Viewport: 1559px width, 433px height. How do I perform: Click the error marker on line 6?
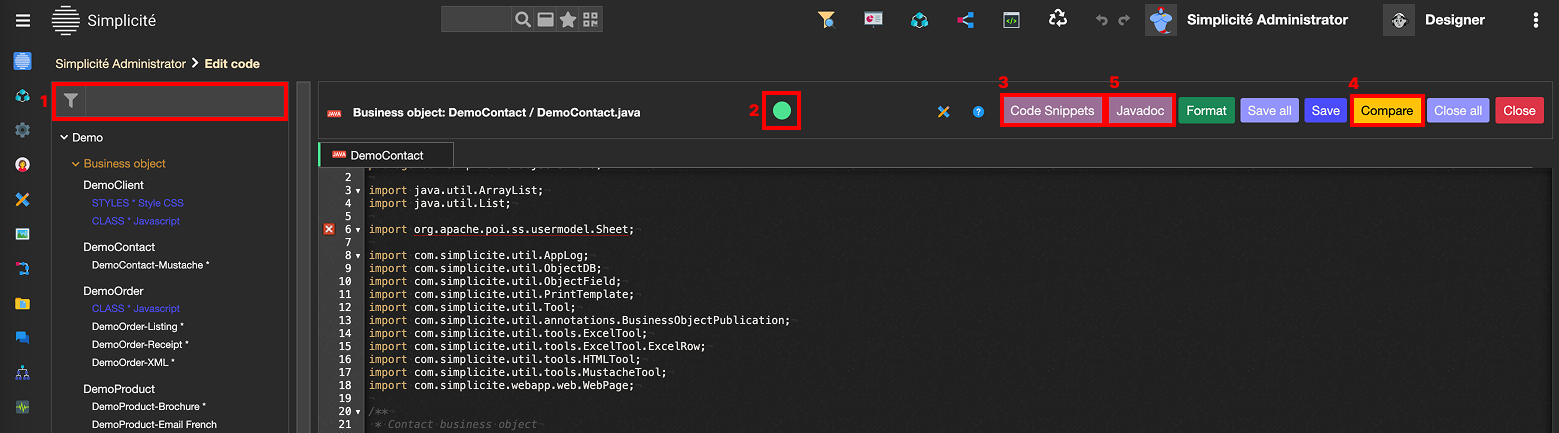(329, 229)
